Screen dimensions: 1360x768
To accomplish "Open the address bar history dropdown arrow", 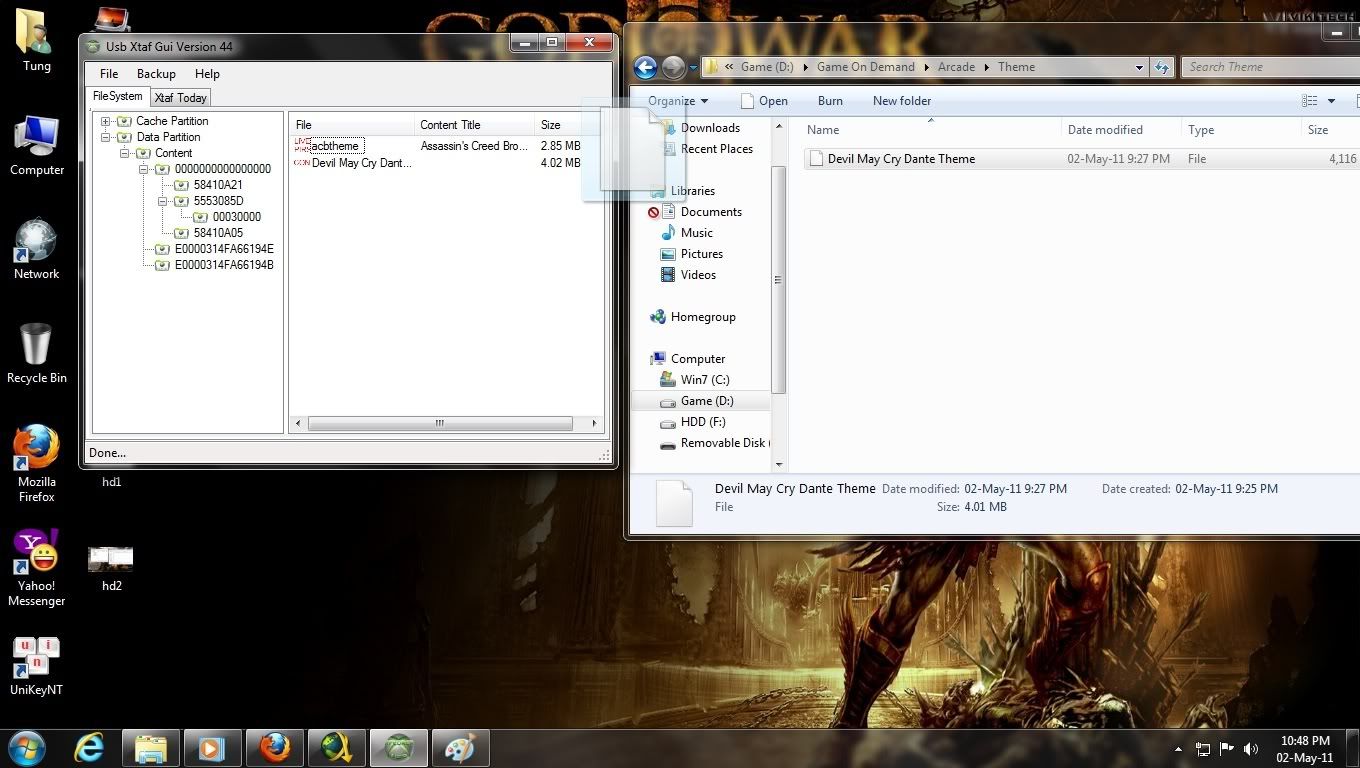I will pyautogui.click(x=1139, y=67).
